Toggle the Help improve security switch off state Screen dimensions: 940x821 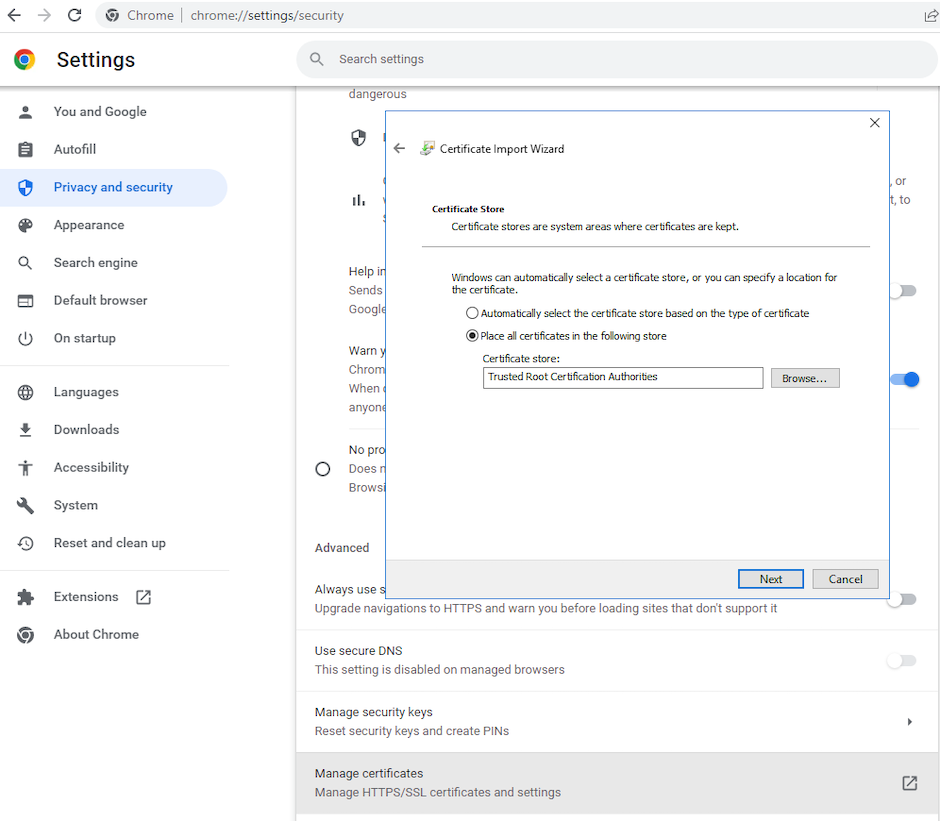point(903,291)
